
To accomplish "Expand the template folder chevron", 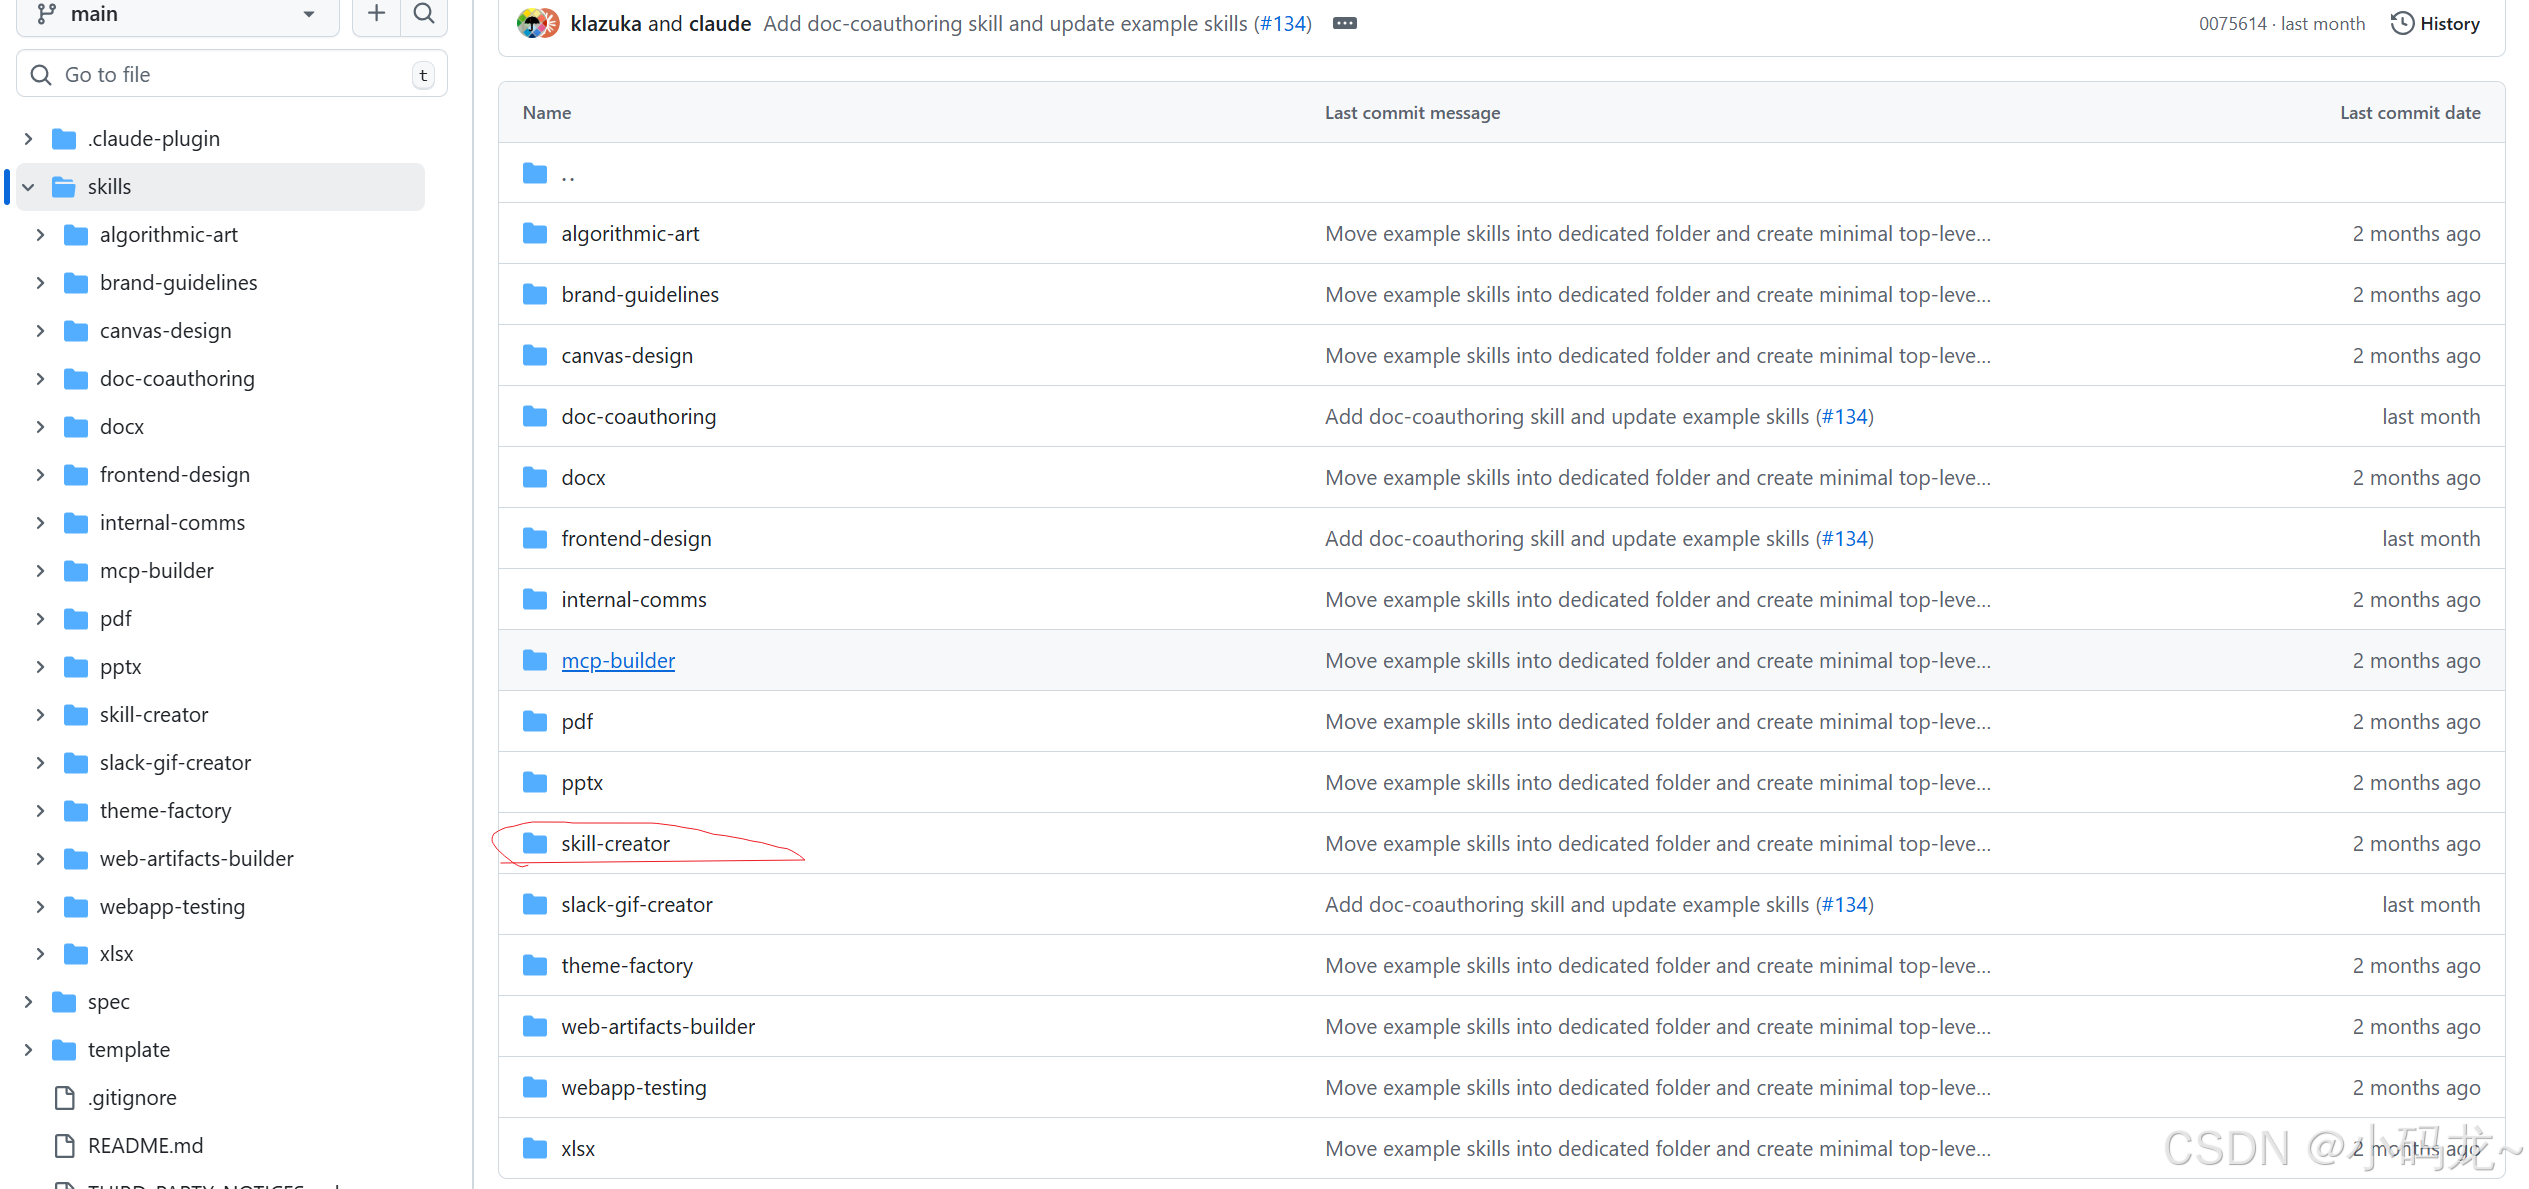I will coord(29,1050).
